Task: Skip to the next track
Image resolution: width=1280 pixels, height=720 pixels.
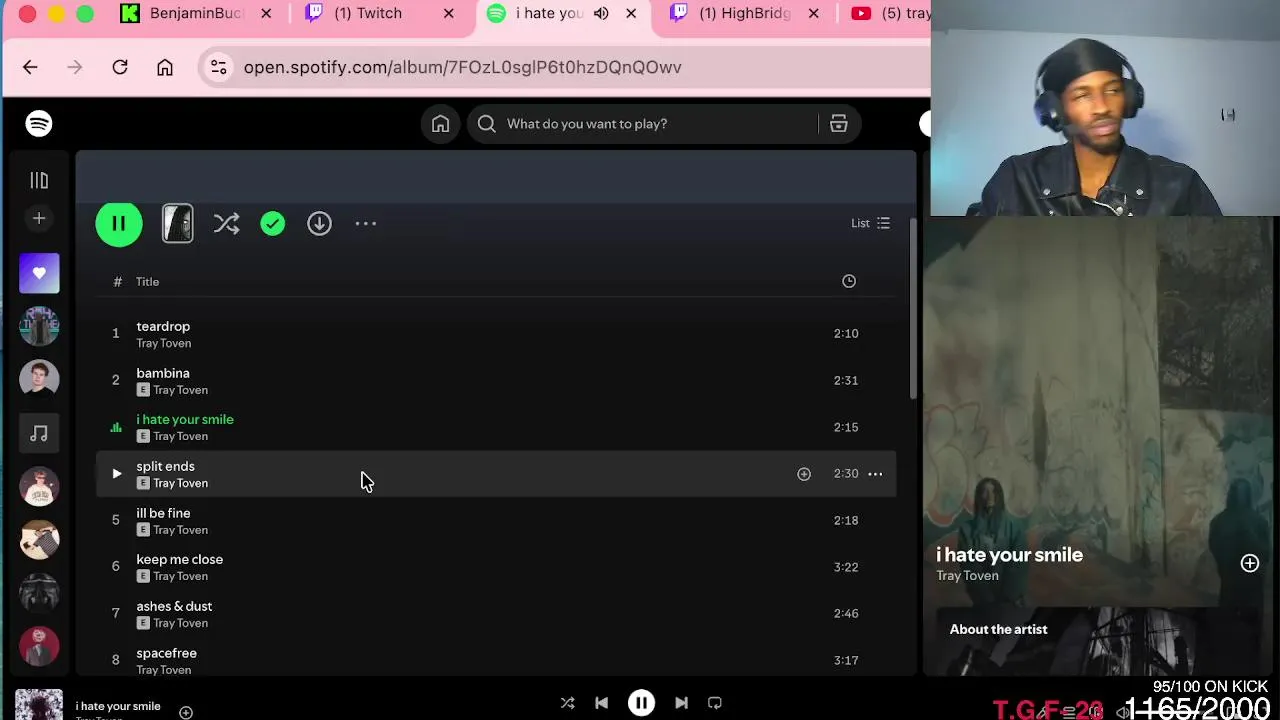Action: 681,703
